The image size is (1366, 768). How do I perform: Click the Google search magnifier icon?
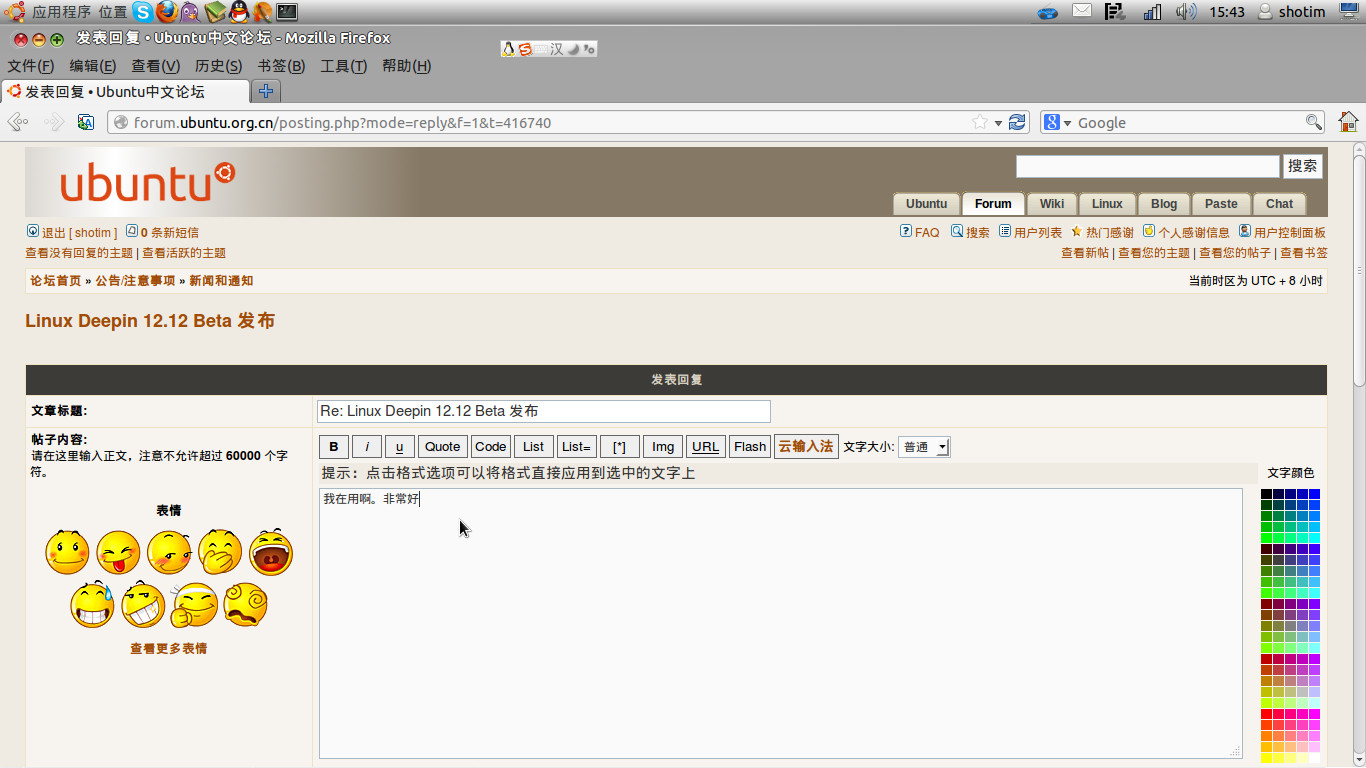click(x=1314, y=122)
